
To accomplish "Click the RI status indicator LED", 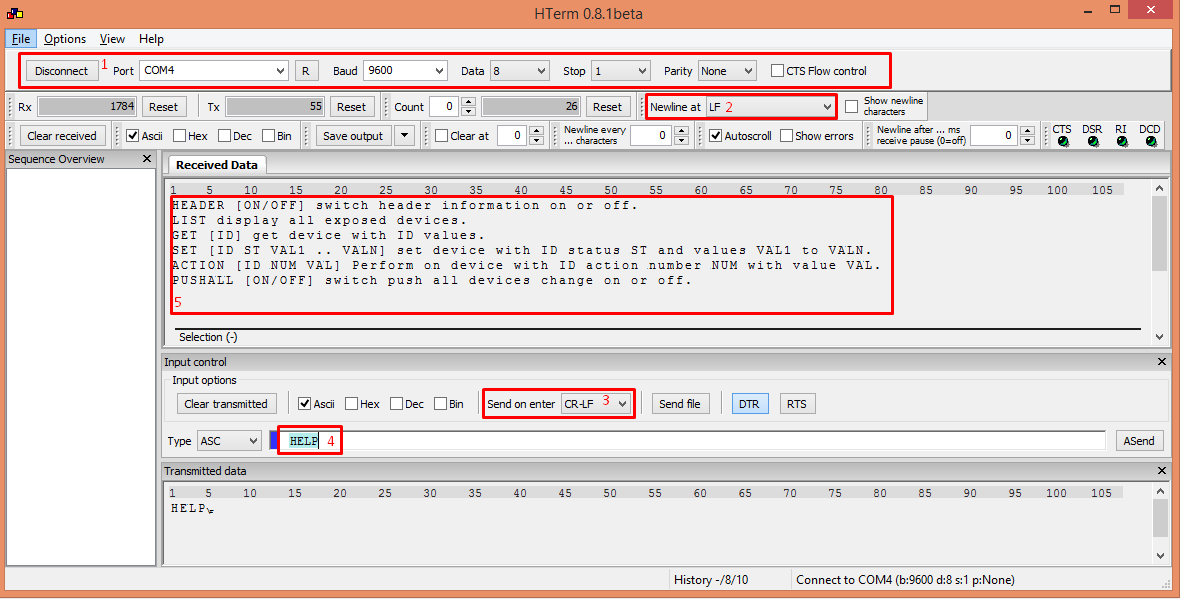I will [x=1121, y=142].
